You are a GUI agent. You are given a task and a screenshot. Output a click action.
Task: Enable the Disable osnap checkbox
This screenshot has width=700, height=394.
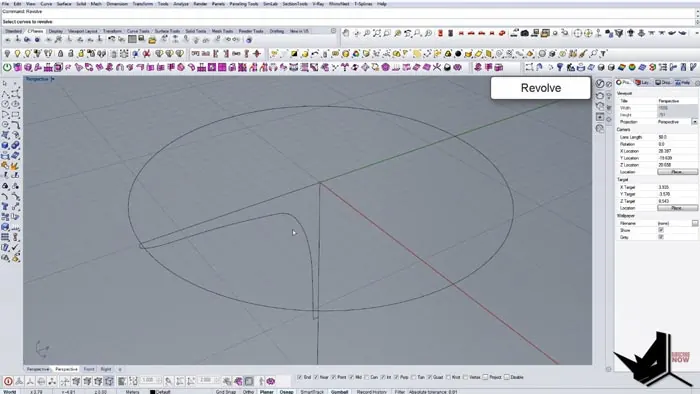click(x=507, y=377)
